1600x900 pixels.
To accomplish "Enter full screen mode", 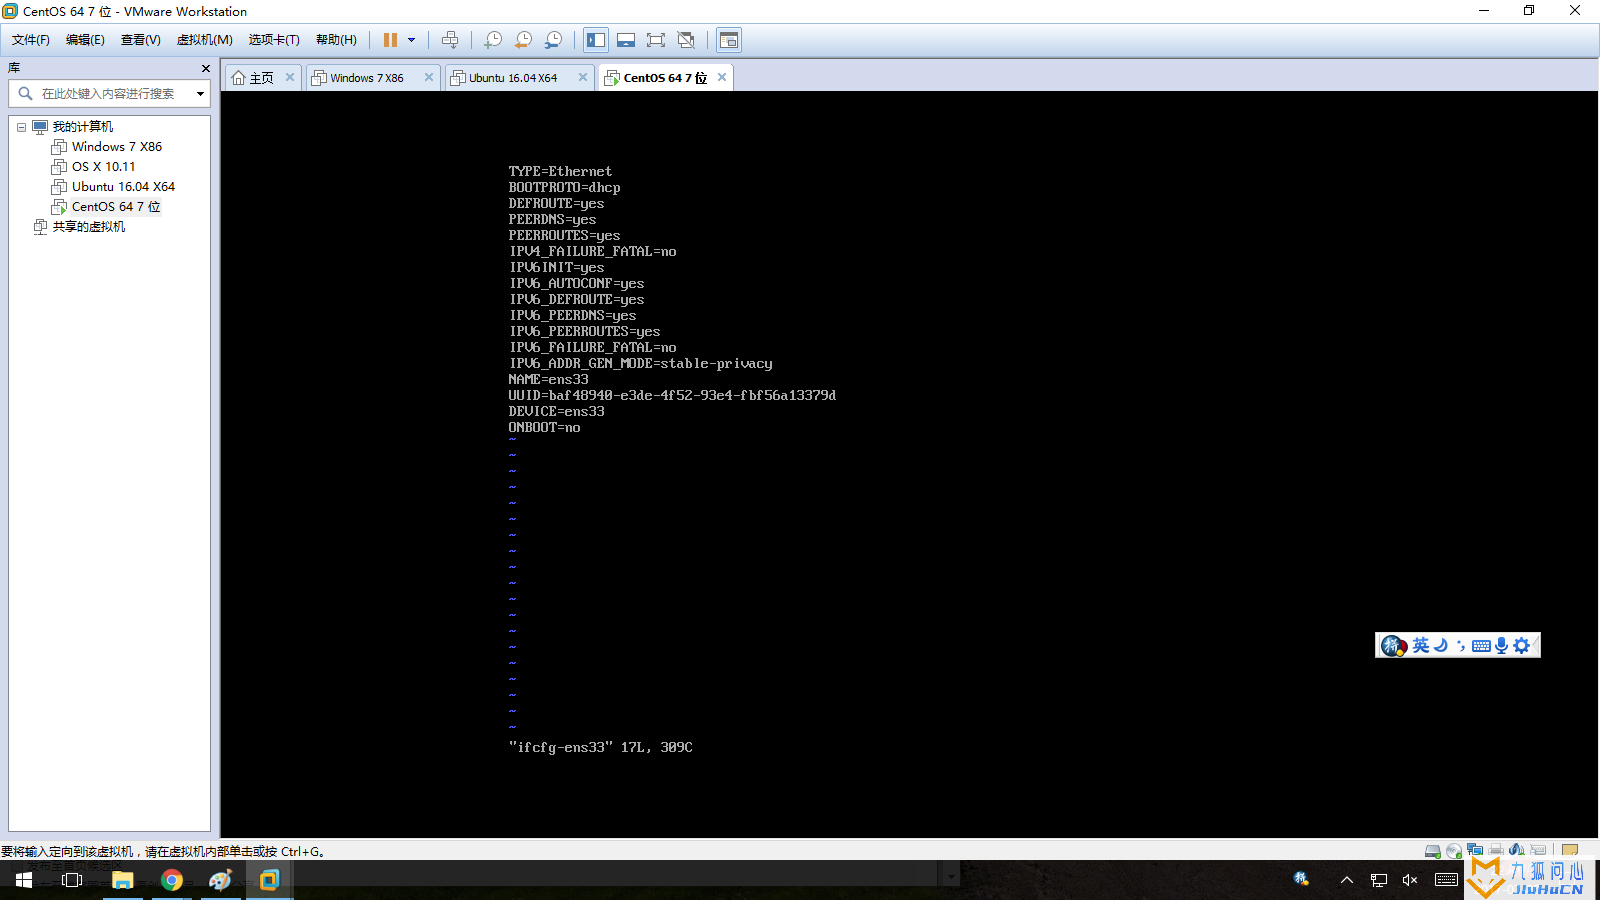I will coord(656,40).
